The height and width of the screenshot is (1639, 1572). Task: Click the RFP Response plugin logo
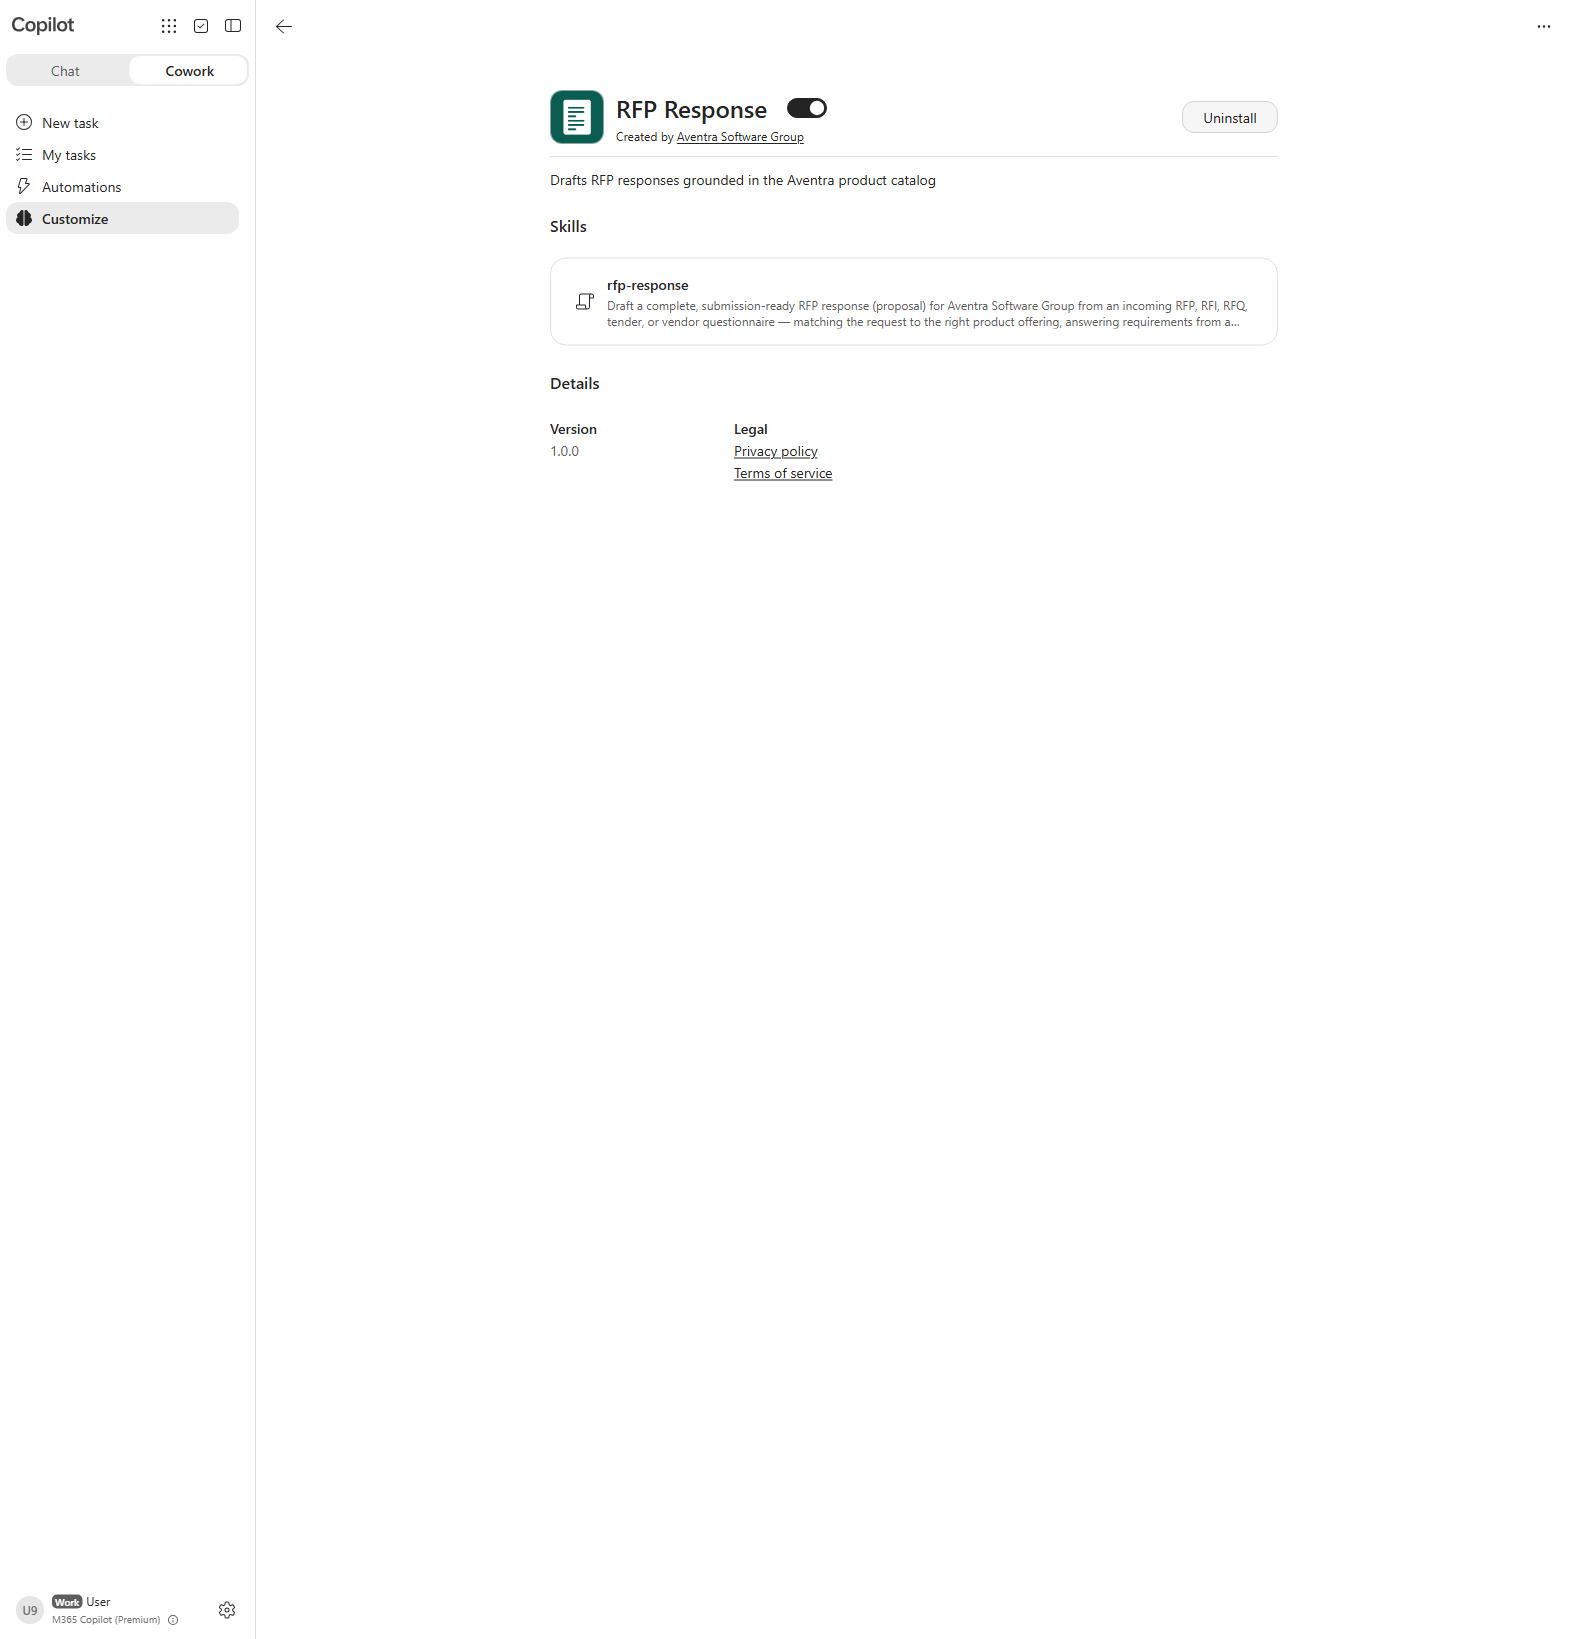pyautogui.click(x=577, y=117)
